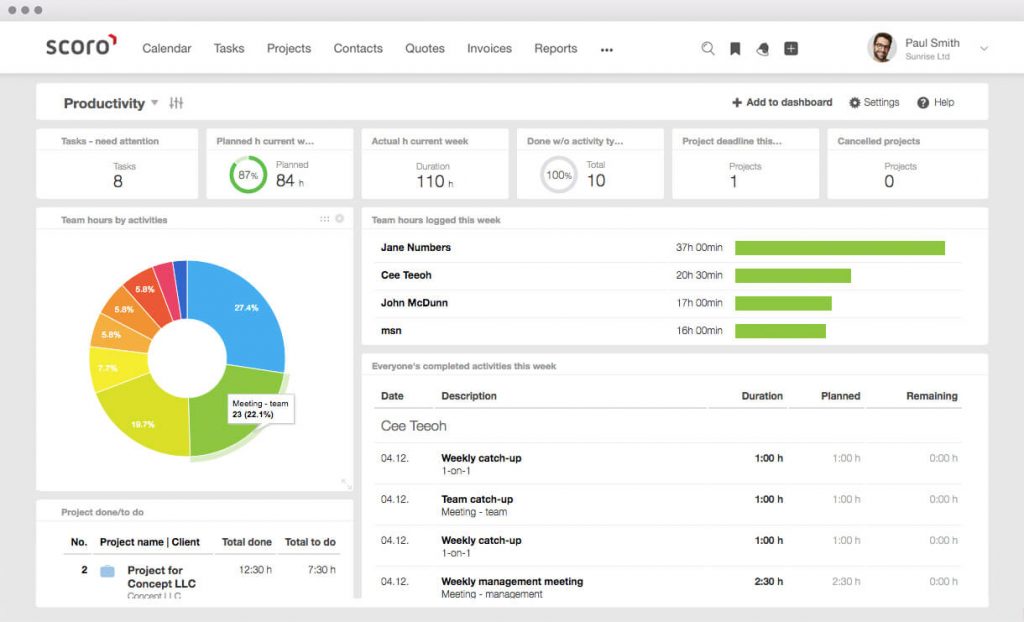Open the Quotes section
The height and width of the screenshot is (622, 1024).
(x=424, y=48)
